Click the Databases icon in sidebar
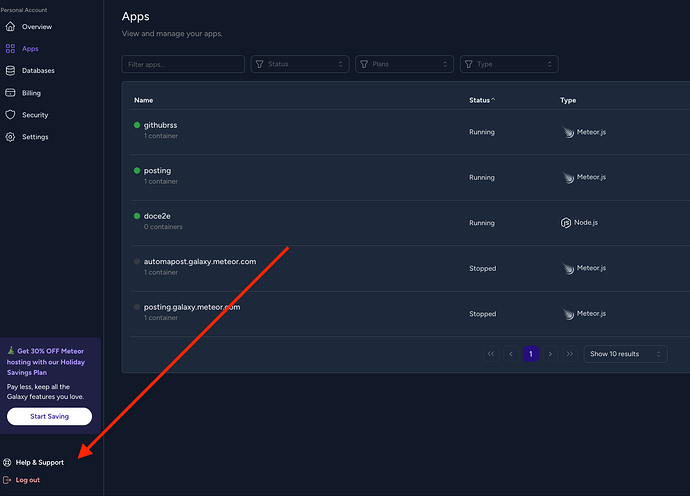The width and height of the screenshot is (690, 496). [x=10, y=71]
